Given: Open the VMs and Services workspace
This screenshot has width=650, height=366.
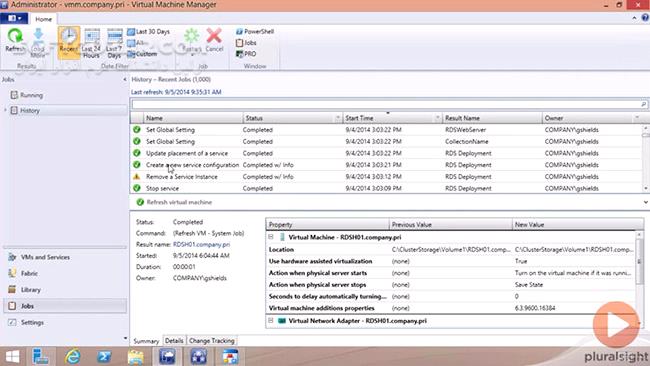Looking at the screenshot, I should pos(65,257).
